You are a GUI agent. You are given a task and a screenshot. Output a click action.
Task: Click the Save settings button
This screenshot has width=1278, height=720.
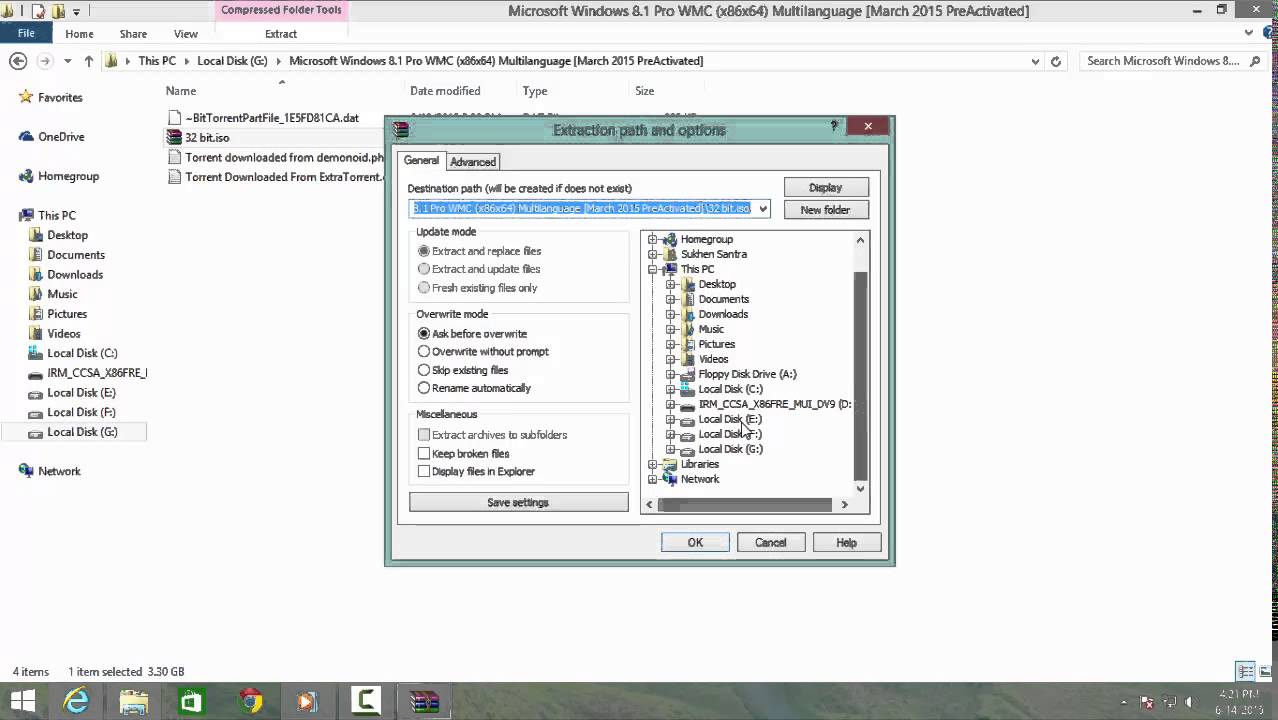click(518, 502)
